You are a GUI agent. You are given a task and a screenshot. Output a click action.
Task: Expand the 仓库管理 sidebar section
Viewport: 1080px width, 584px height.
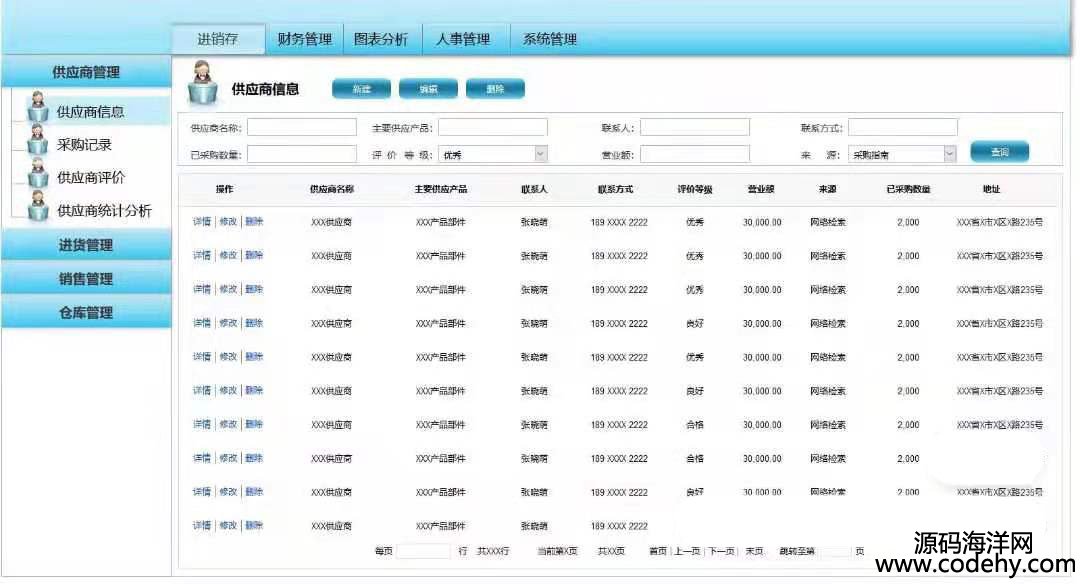86,313
